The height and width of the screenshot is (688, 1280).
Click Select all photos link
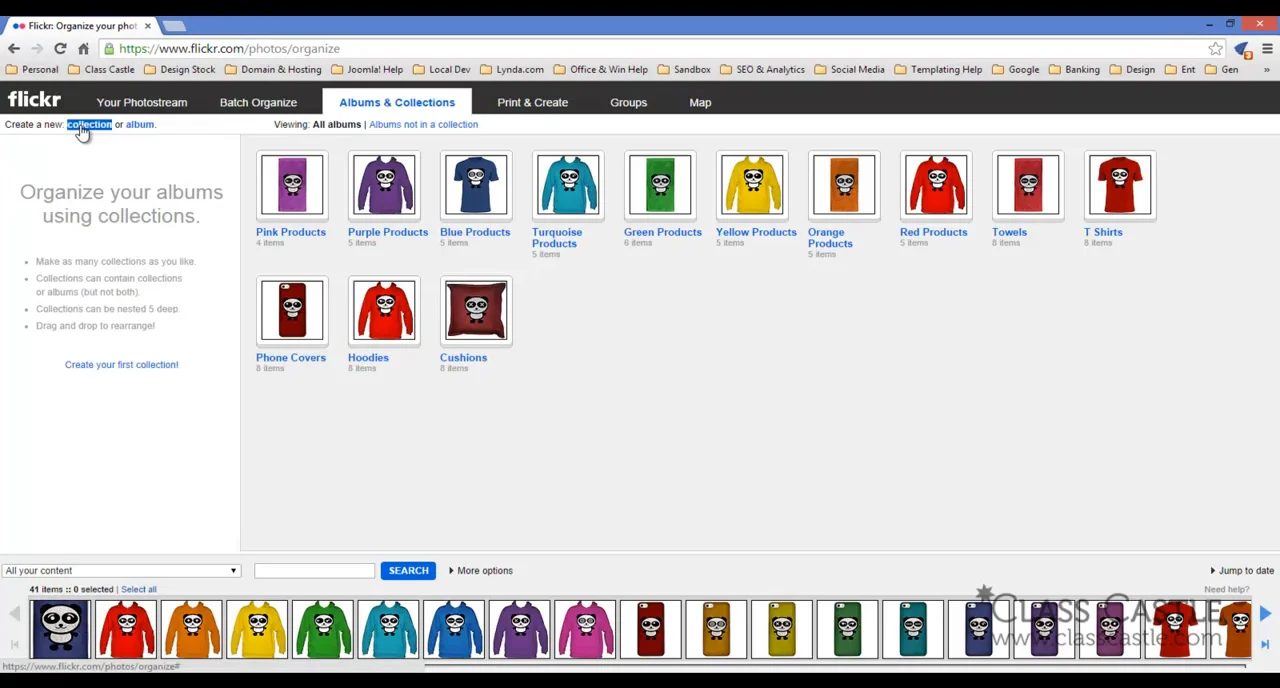tap(139, 589)
